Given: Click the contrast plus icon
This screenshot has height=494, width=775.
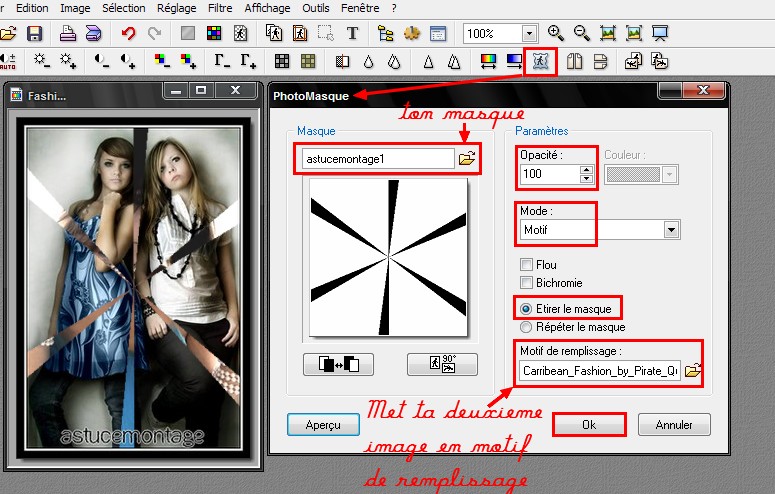Looking at the screenshot, I should coord(128,61).
